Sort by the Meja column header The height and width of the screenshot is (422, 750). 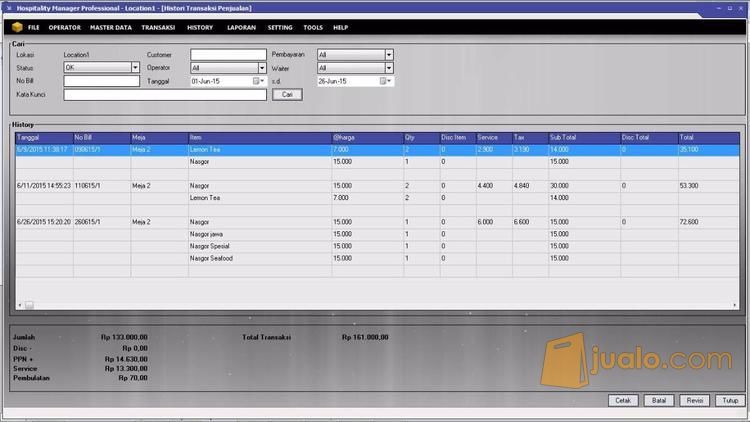coord(159,138)
